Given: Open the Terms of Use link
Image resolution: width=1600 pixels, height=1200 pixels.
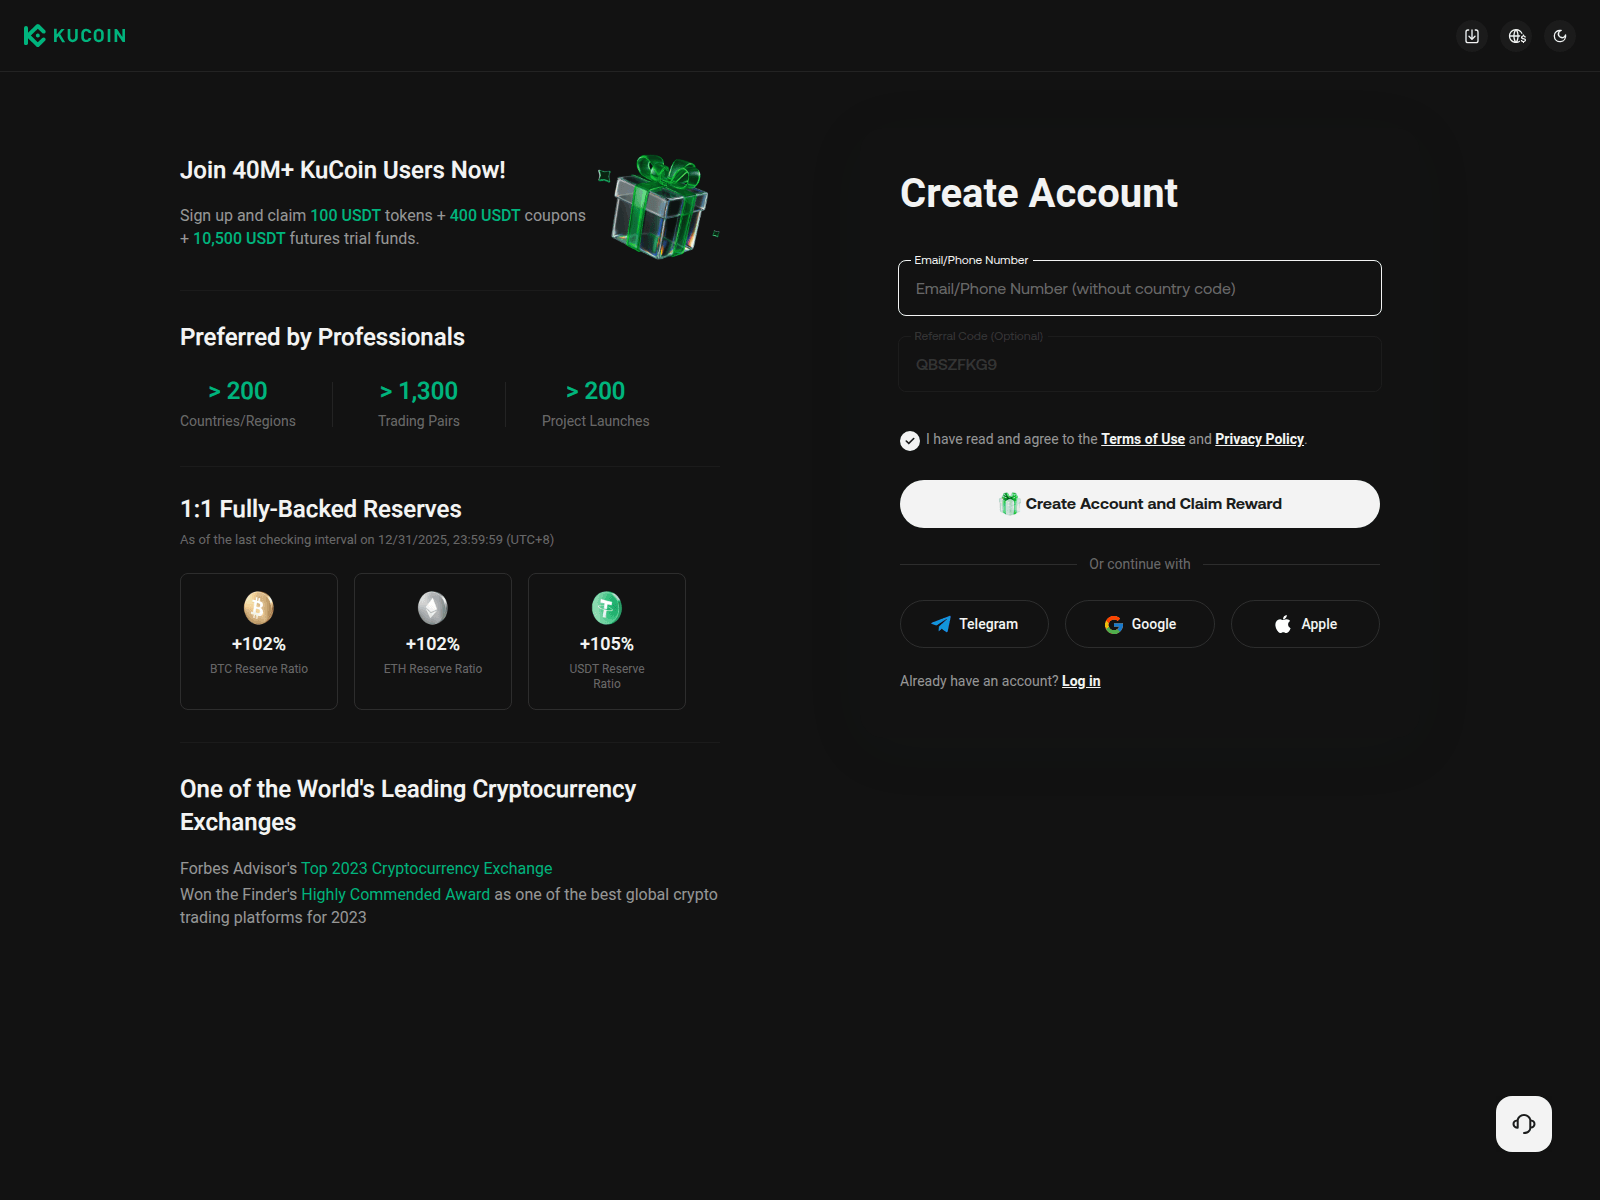Looking at the screenshot, I should [1143, 439].
